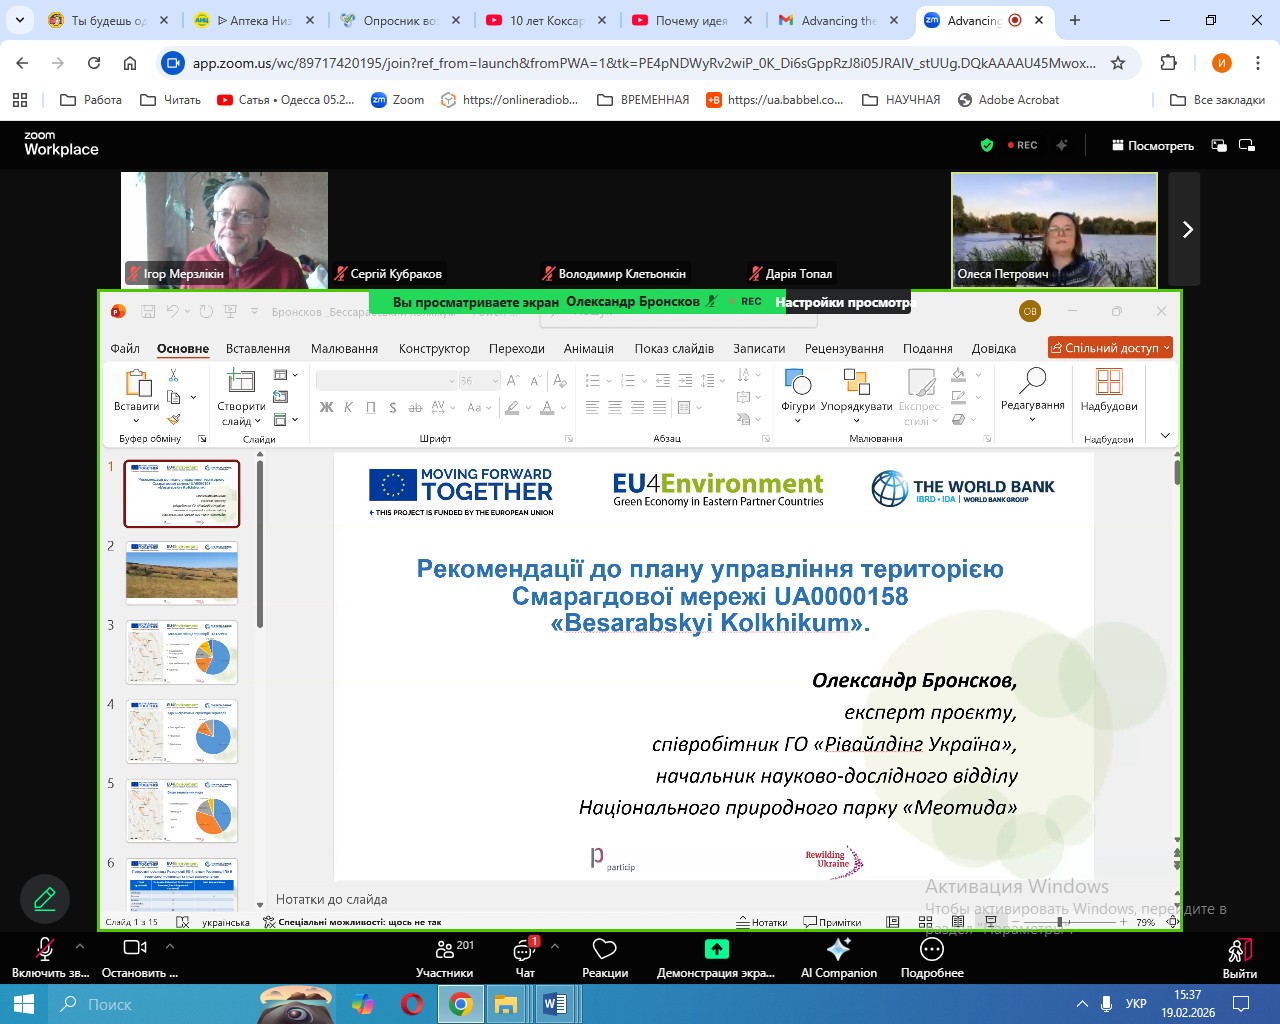This screenshot has height=1024, width=1280.
Task: Start screen sharing with green share icon
Action: tap(716, 950)
